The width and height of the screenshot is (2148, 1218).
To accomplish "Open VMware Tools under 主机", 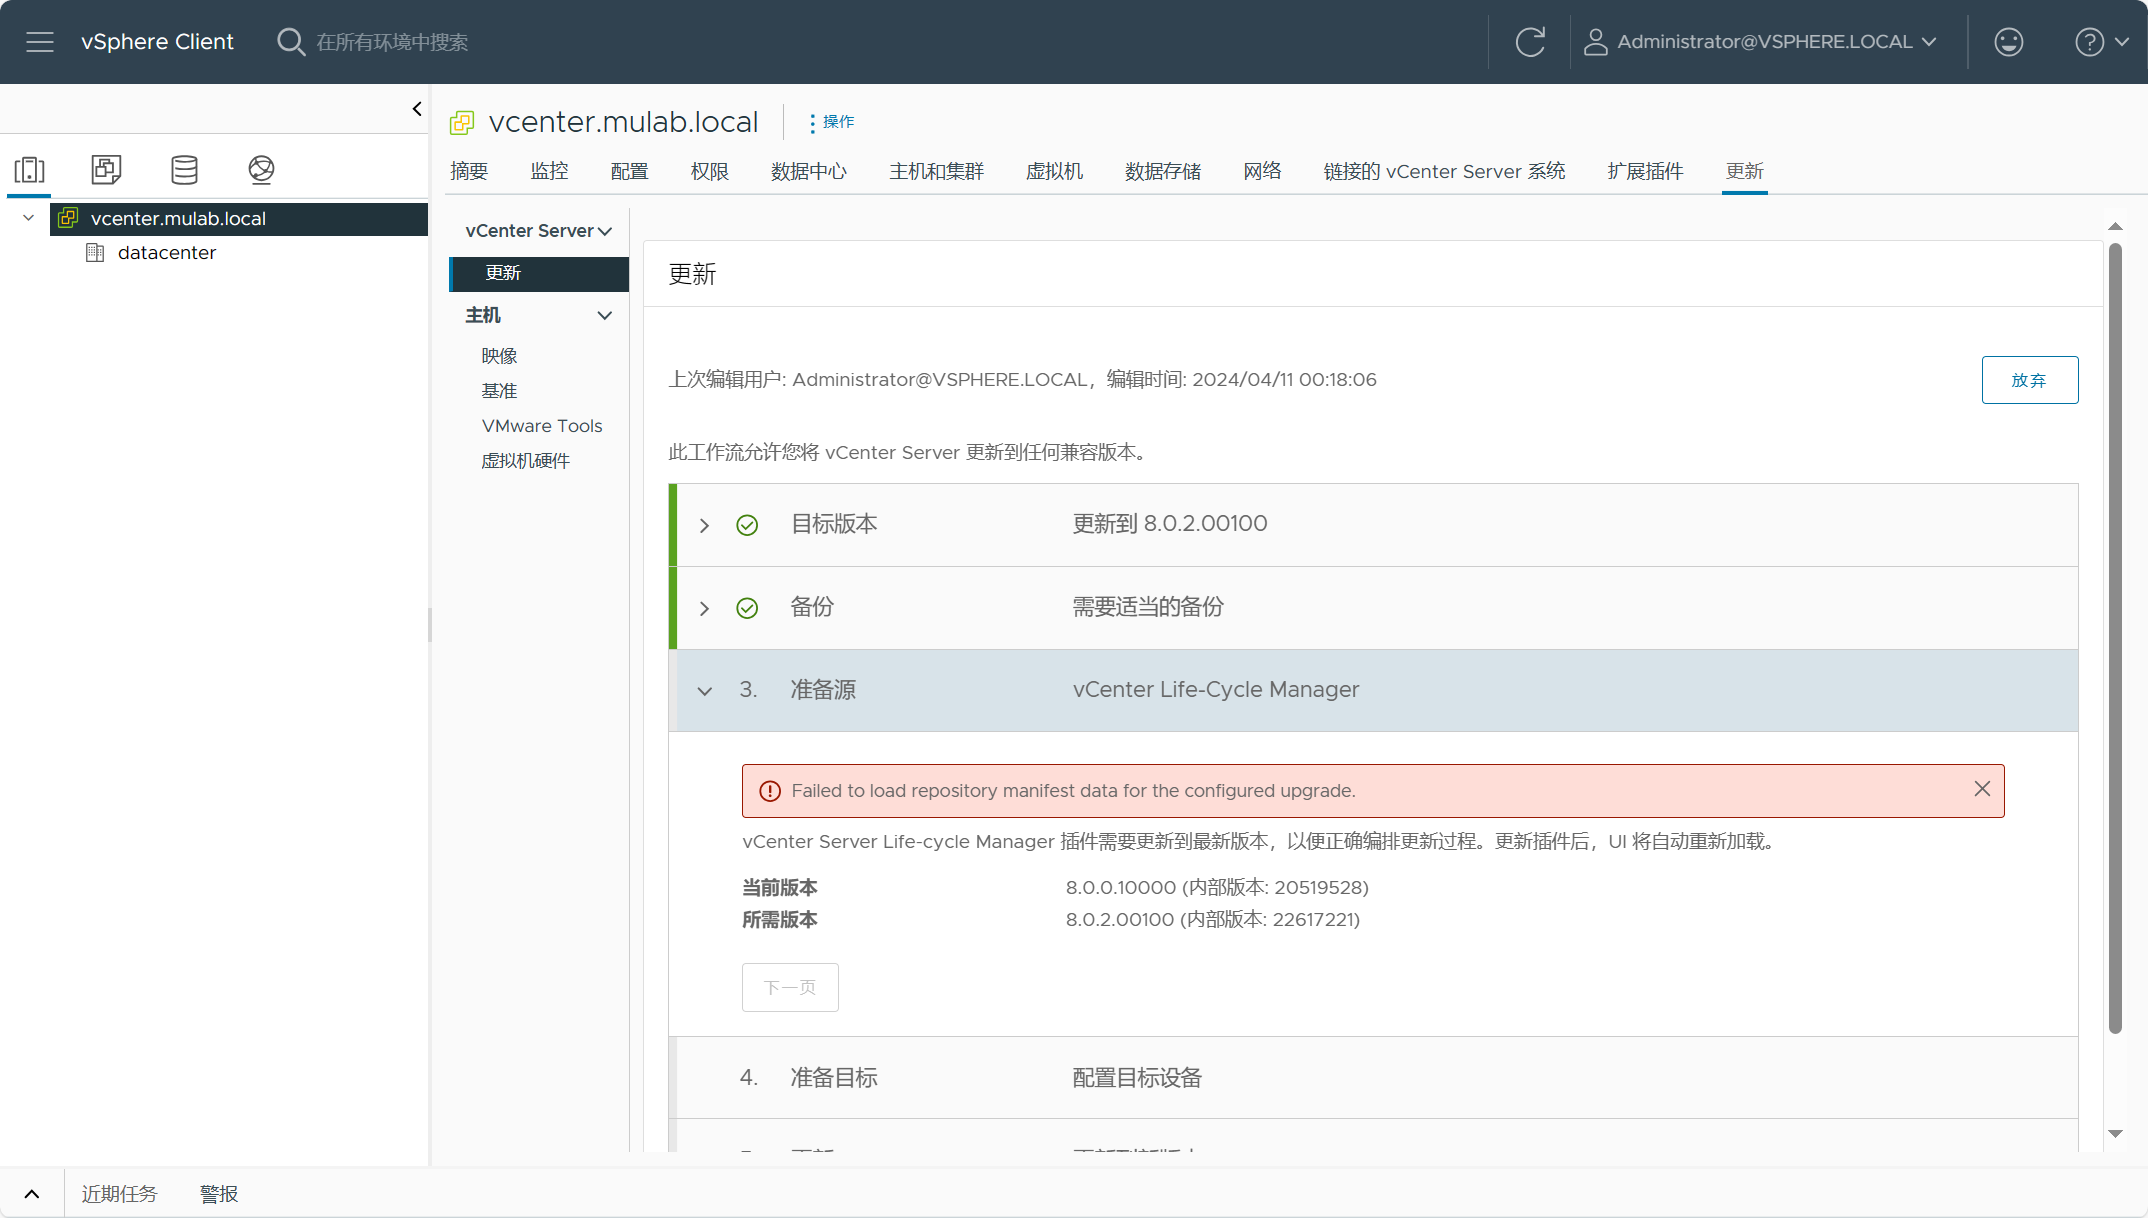I will pyautogui.click(x=542, y=426).
